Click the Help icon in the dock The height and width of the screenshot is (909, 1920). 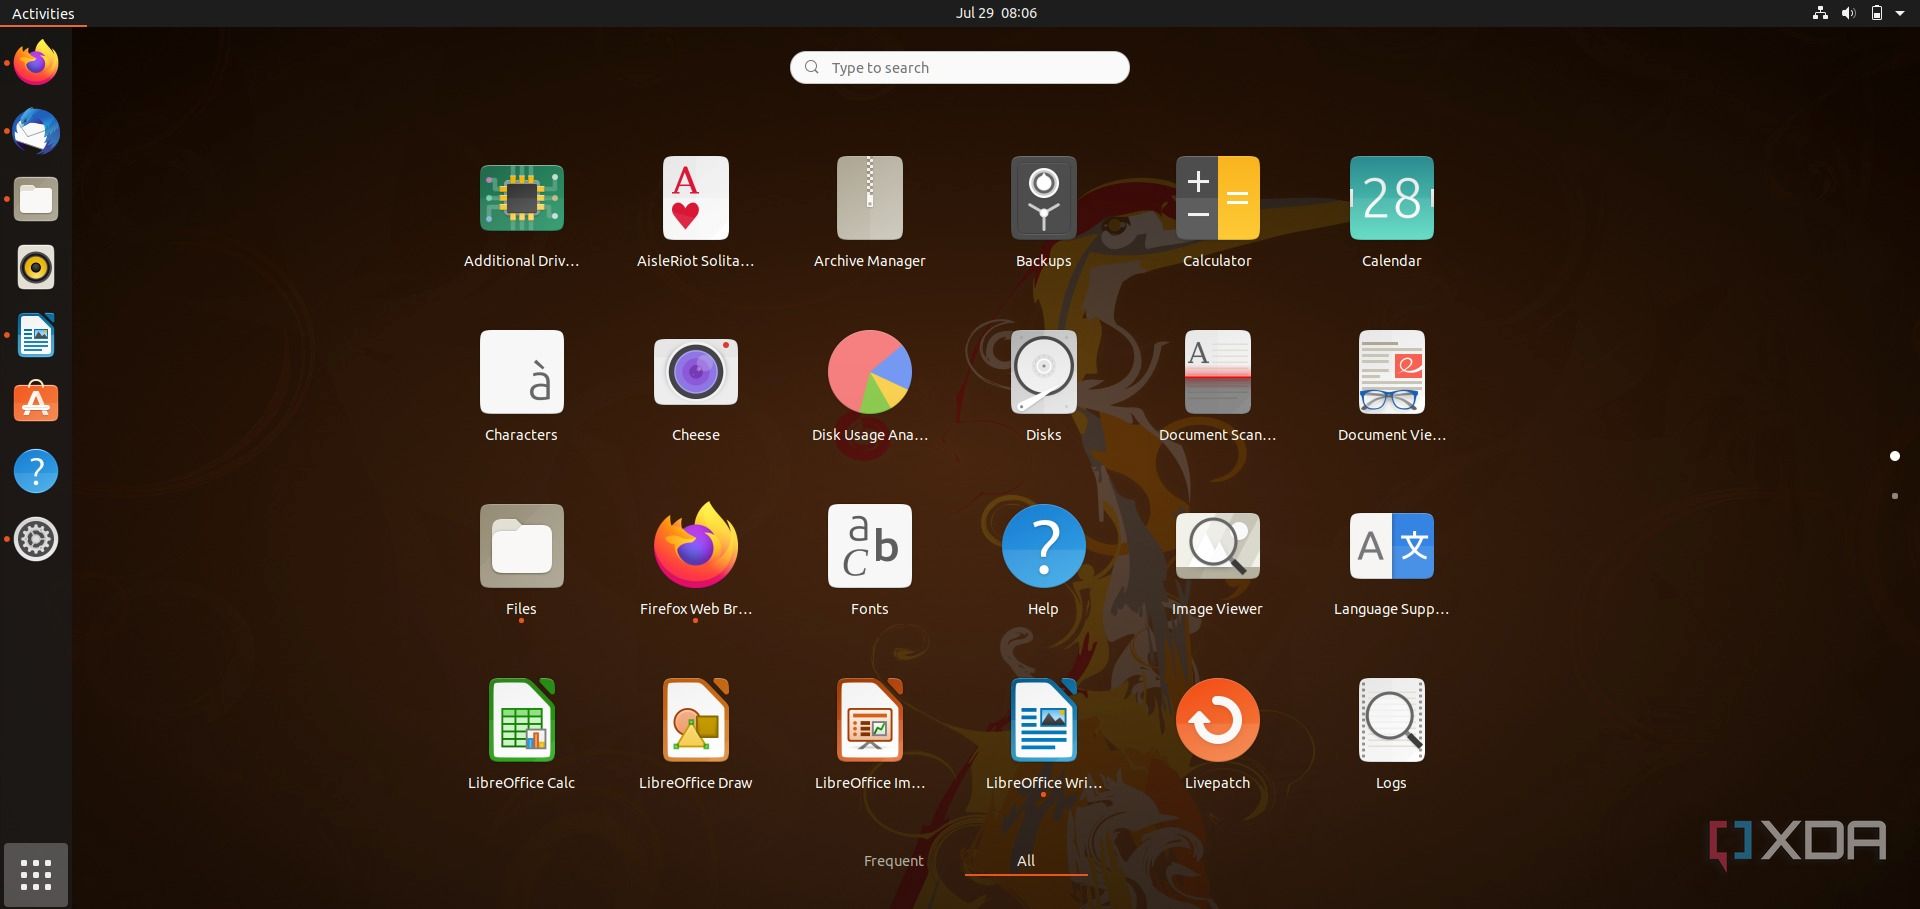pyautogui.click(x=36, y=471)
